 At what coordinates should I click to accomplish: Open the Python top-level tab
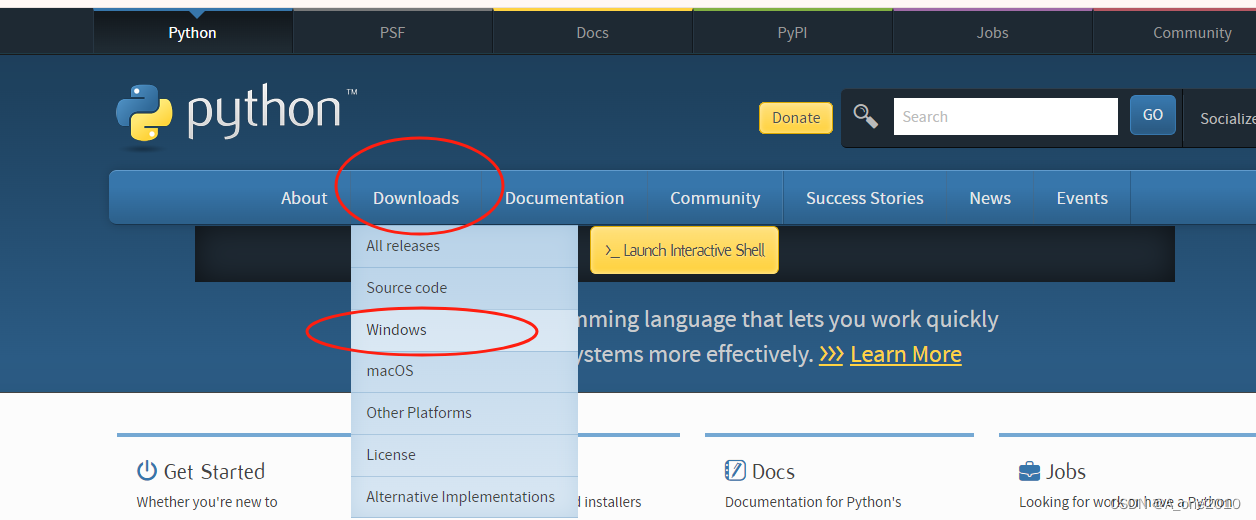pyautogui.click(x=193, y=32)
